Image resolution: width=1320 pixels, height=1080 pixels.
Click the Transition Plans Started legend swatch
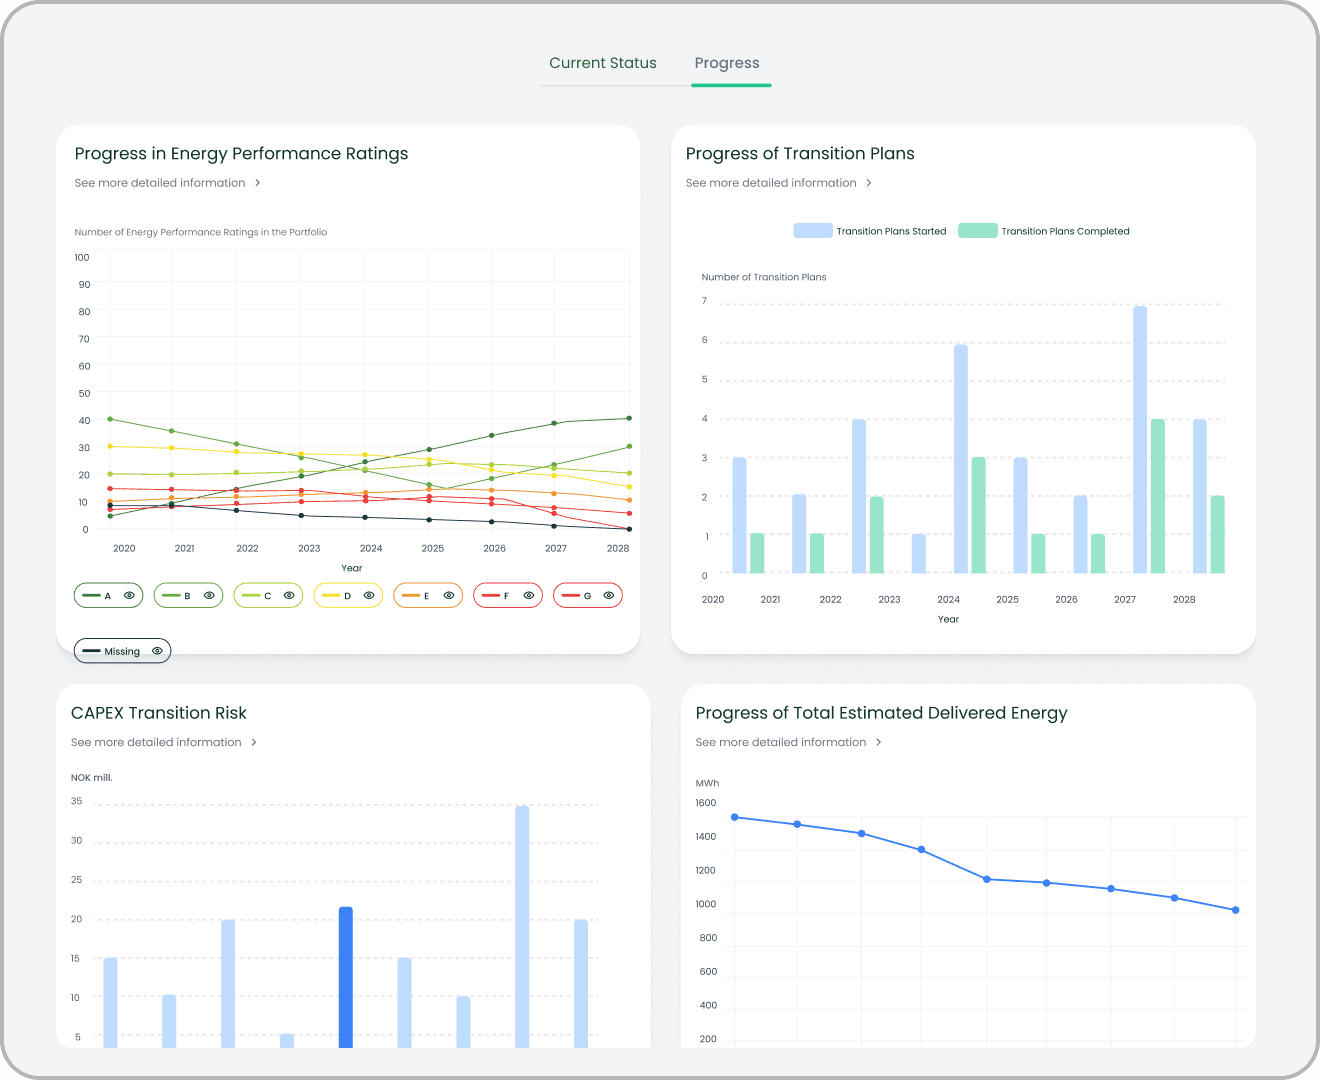pos(813,231)
